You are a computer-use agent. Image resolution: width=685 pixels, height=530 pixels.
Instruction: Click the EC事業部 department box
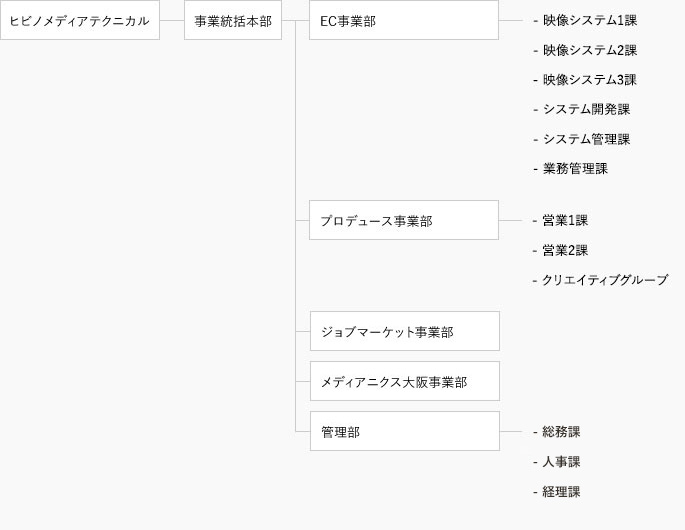point(404,20)
